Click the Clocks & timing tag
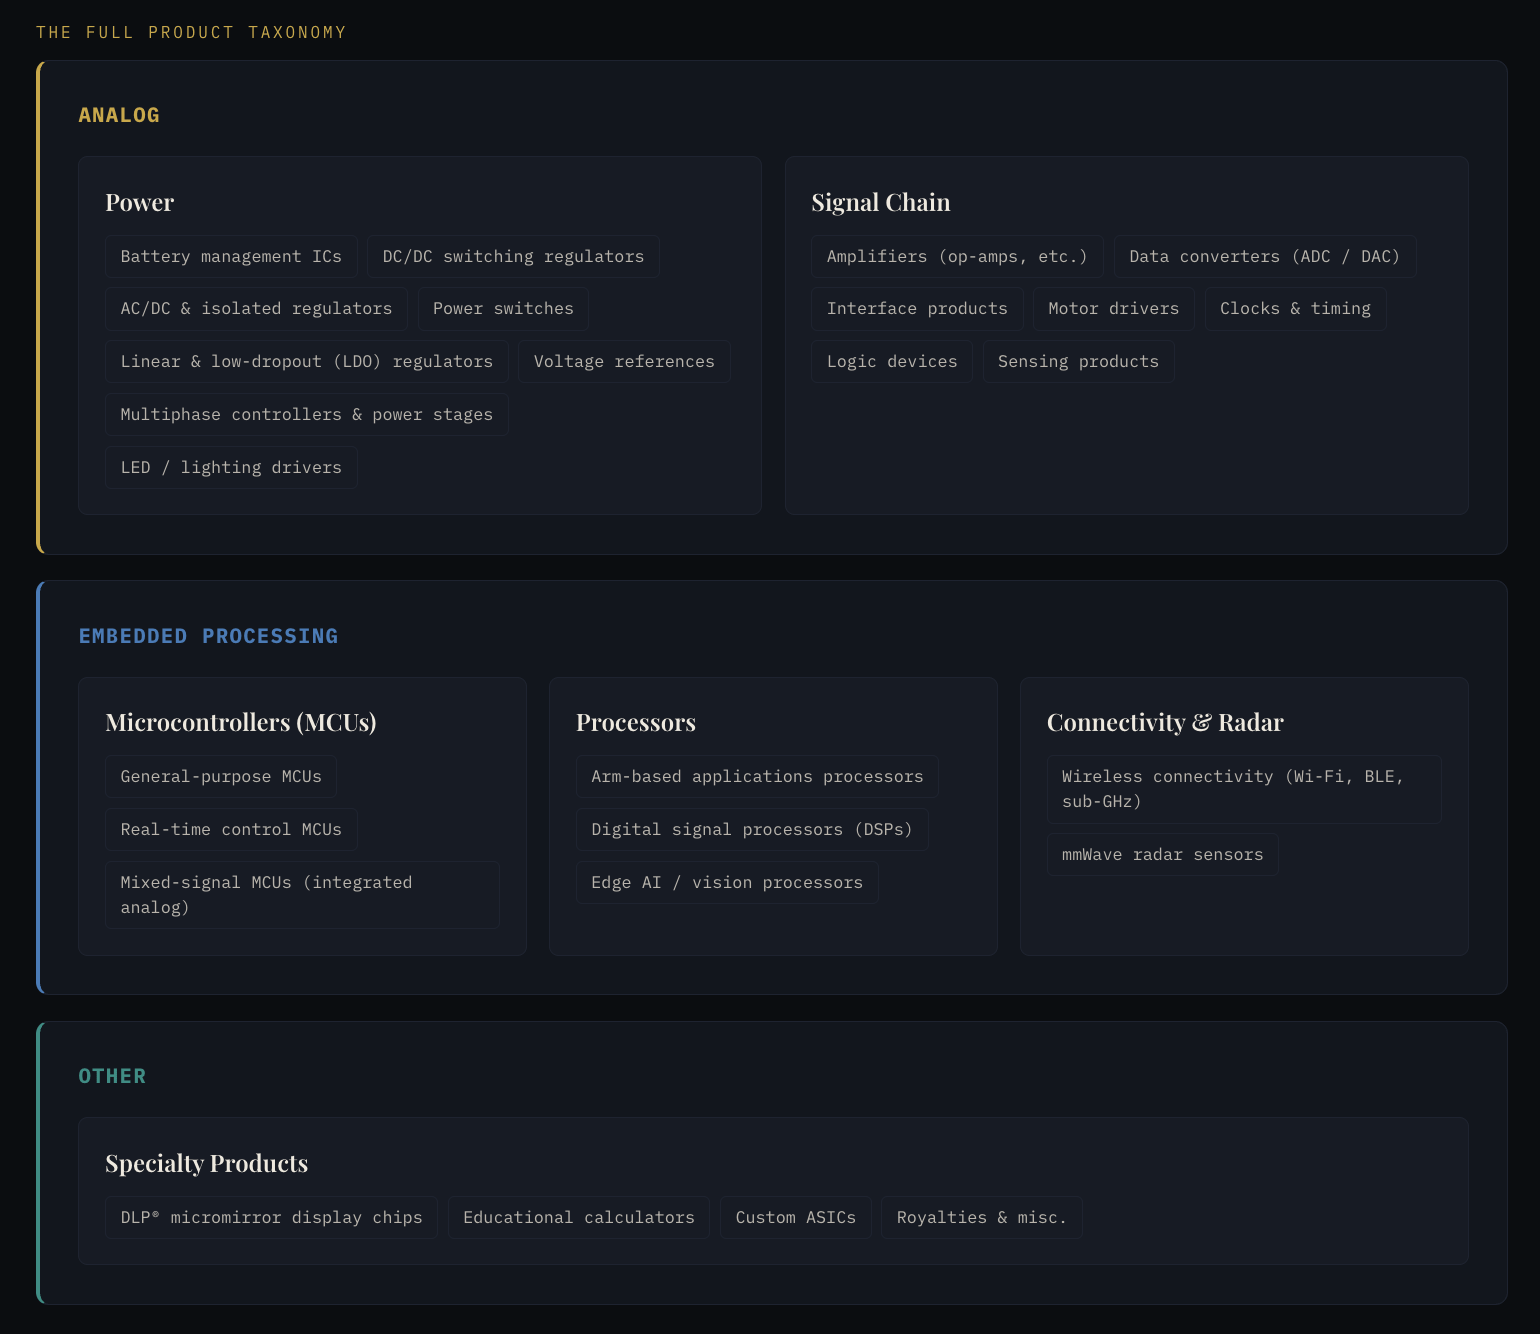Image resolution: width=1540 pixels, height=1334 pixels. pos(1295,309)
